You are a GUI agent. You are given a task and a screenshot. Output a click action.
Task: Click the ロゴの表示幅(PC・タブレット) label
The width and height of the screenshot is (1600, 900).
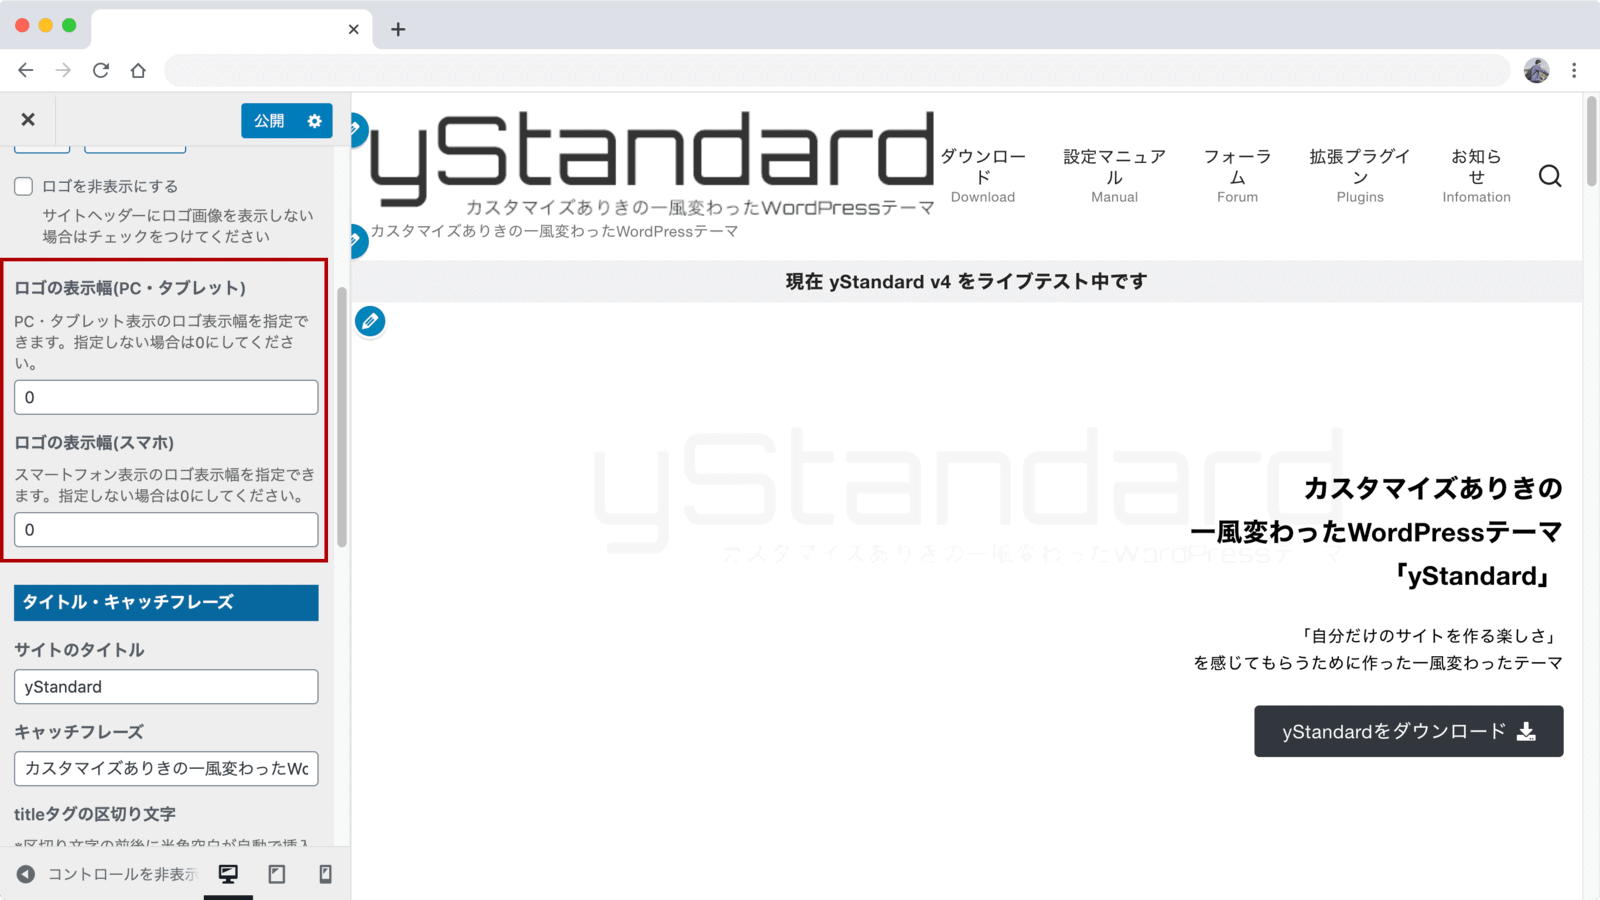[130, 288]
